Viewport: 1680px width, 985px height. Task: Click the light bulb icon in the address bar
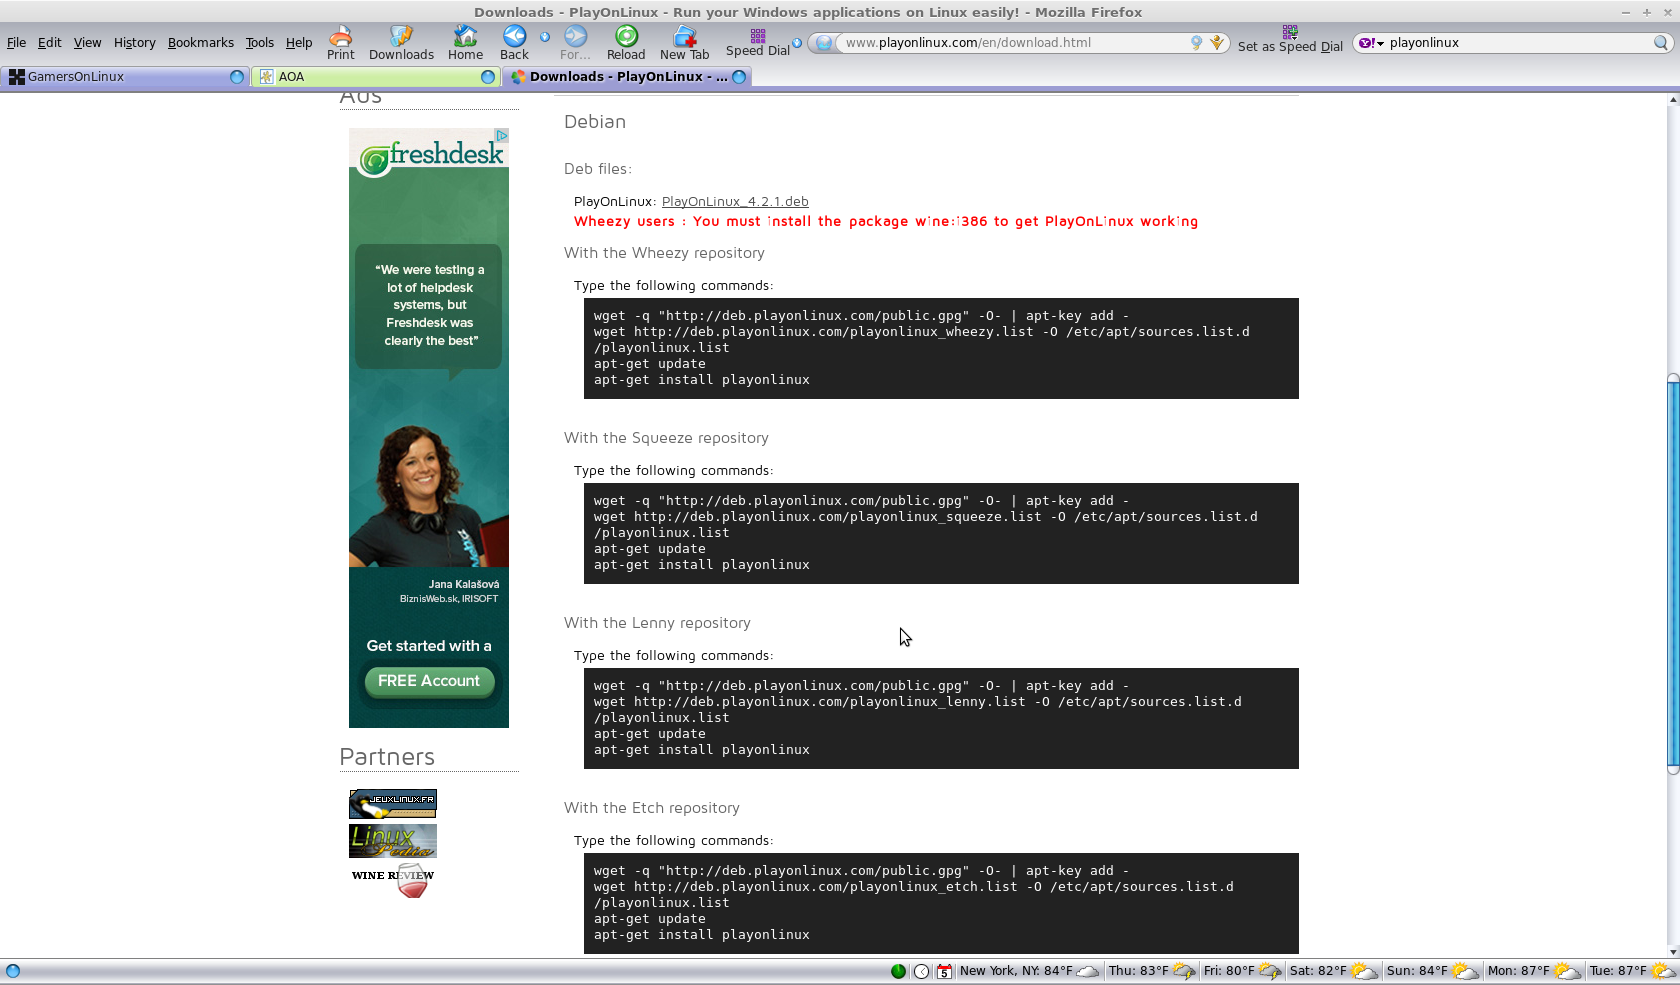coord(1196,43)
